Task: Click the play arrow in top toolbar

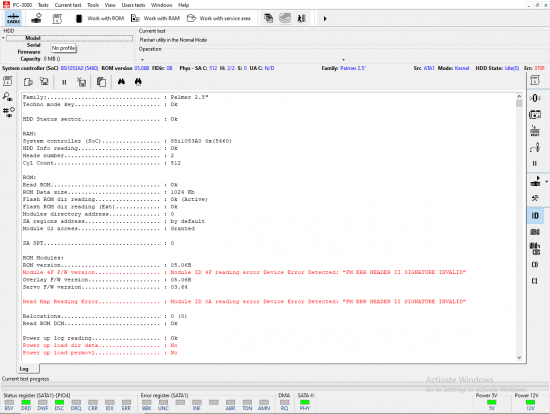Action: pos(325,19)
